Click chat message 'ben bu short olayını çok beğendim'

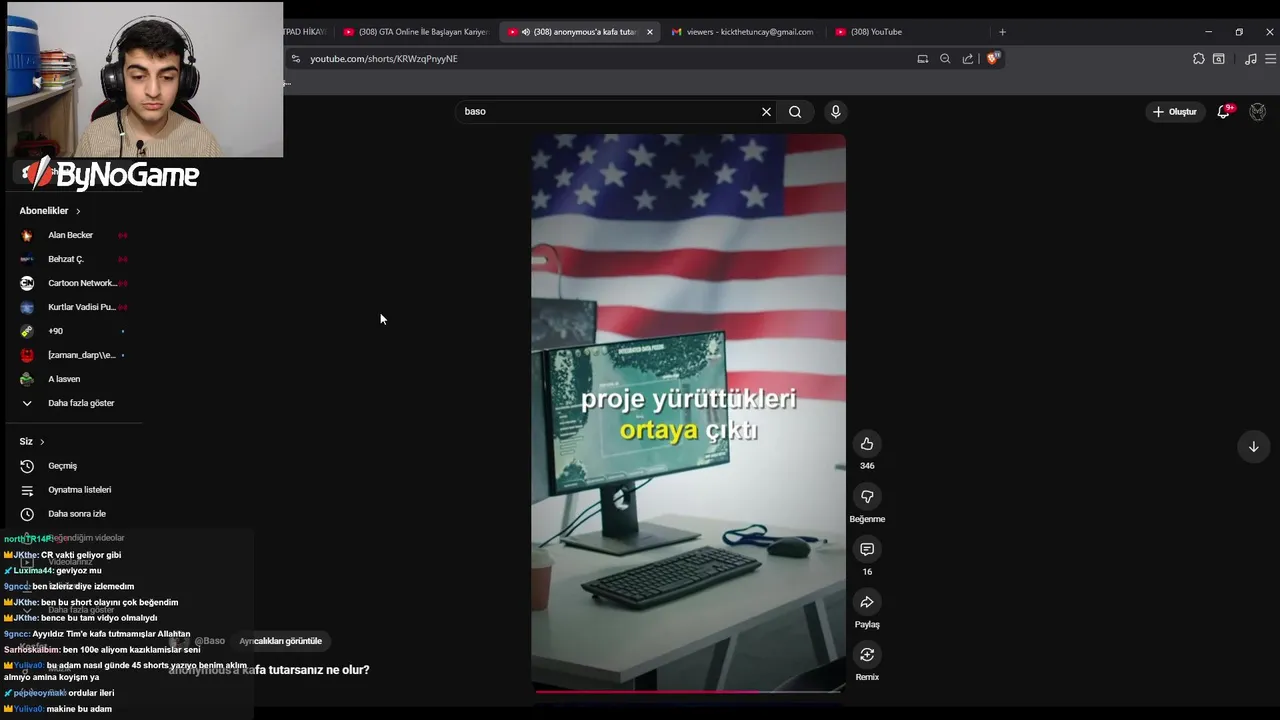109,603
